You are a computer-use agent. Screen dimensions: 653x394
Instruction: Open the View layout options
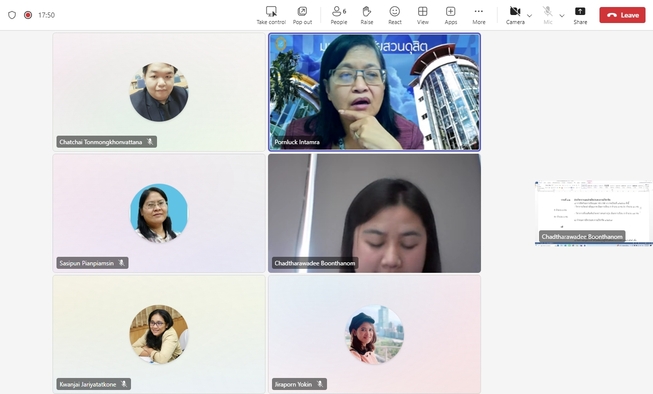[x=422, y=15]
